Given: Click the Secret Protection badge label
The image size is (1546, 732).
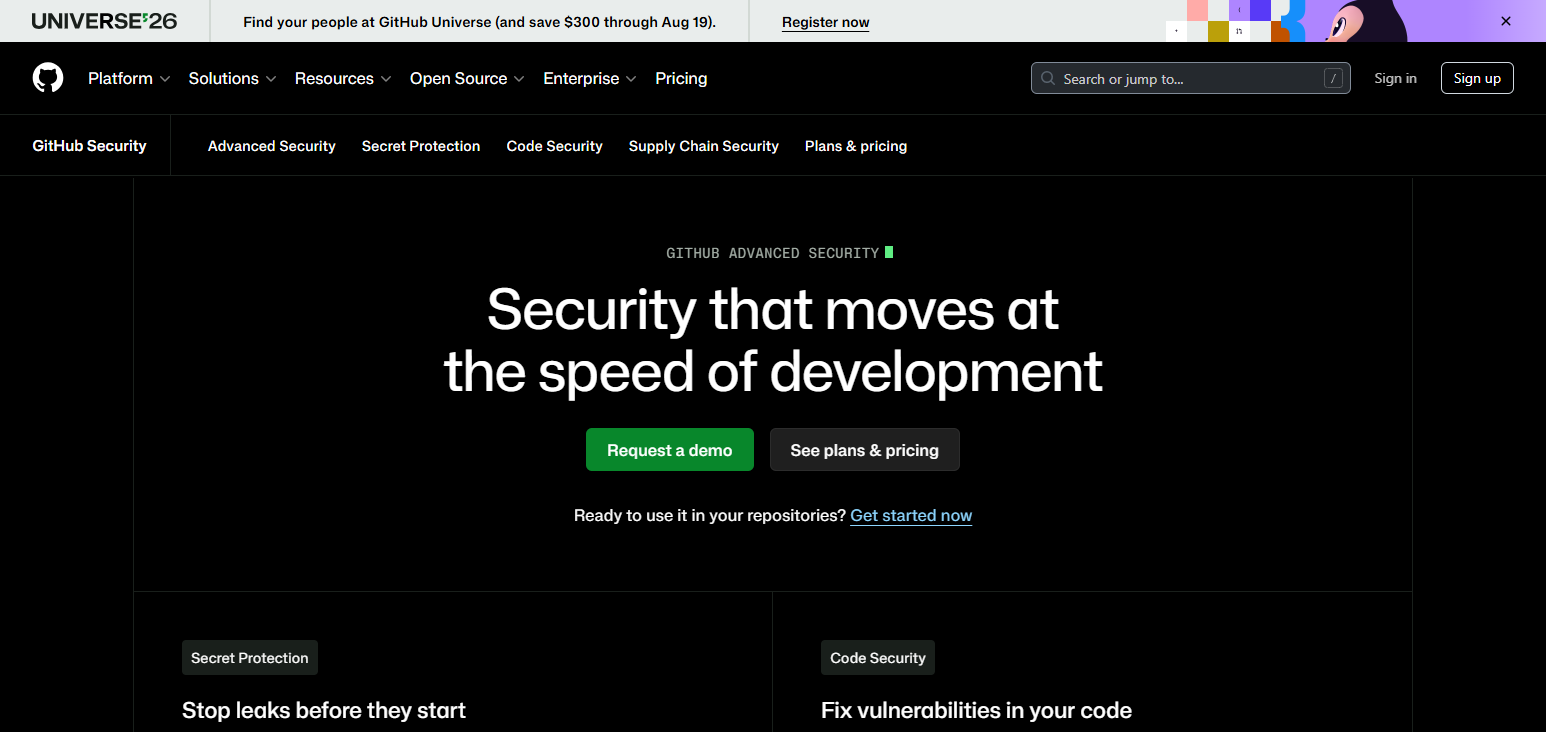Looking at the screenshot, I should (x=250, y=658).
